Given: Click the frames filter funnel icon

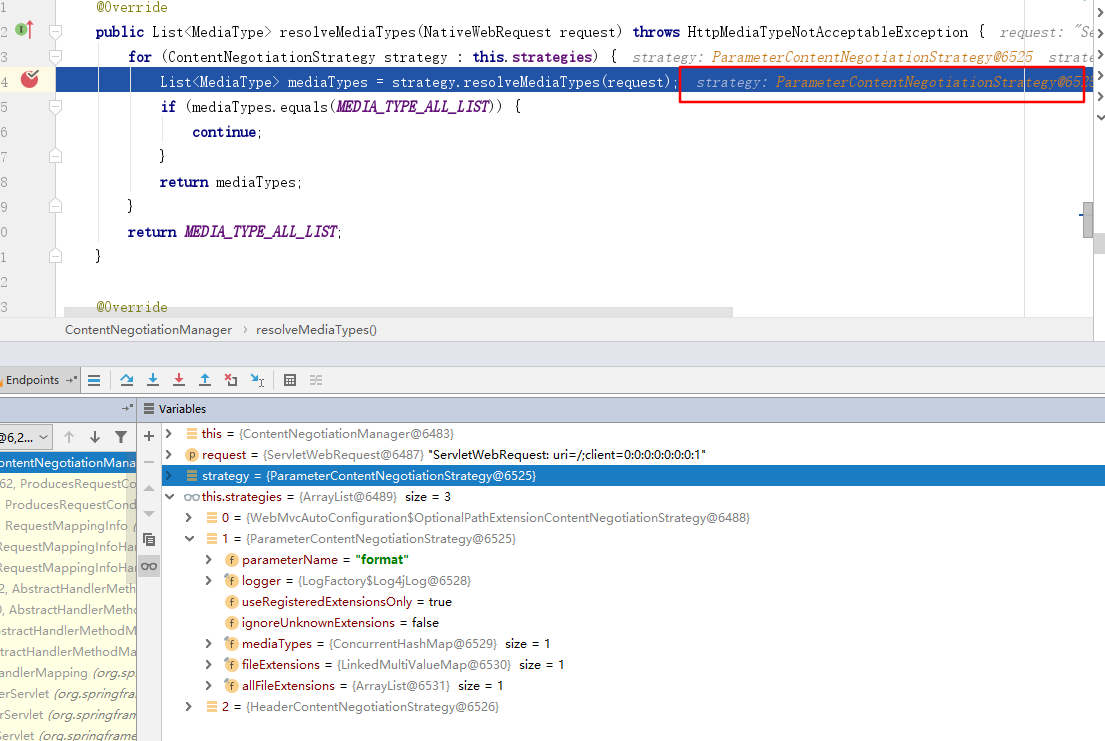Looking at the screenshot, I should tap(121, 437).
